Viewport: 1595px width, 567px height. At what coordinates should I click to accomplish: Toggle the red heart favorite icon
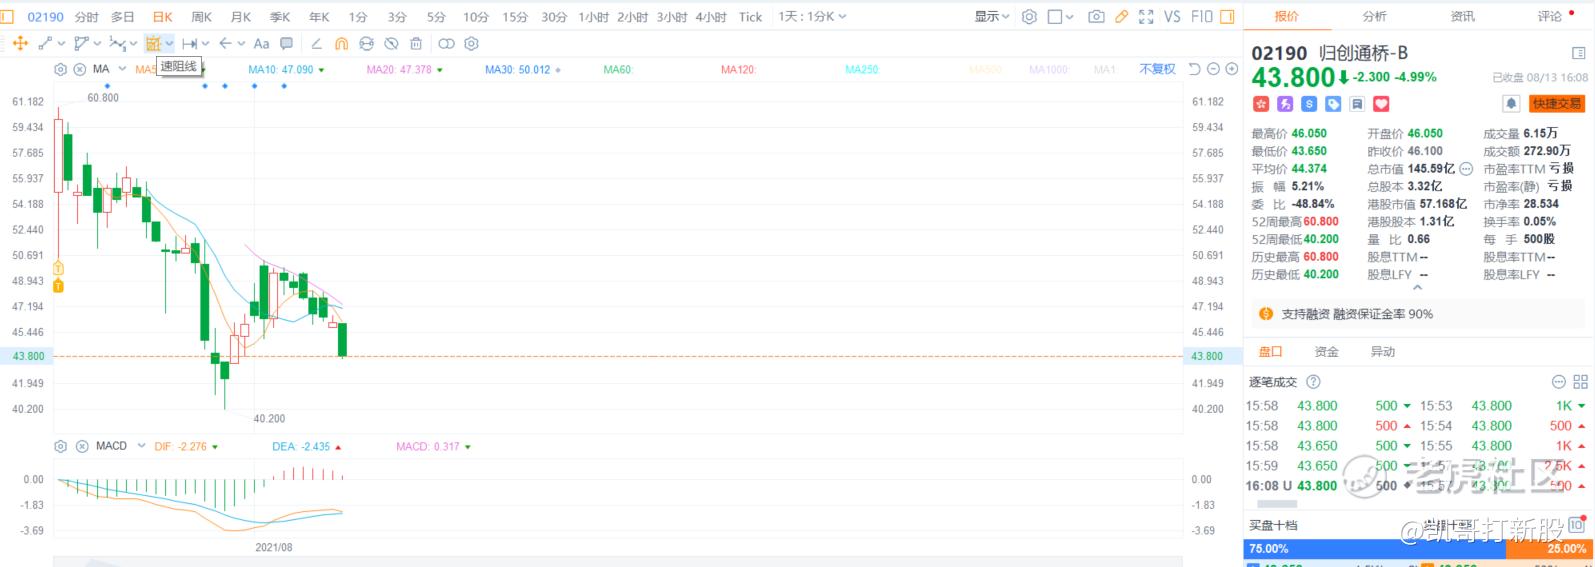(x=1381, y=104)
